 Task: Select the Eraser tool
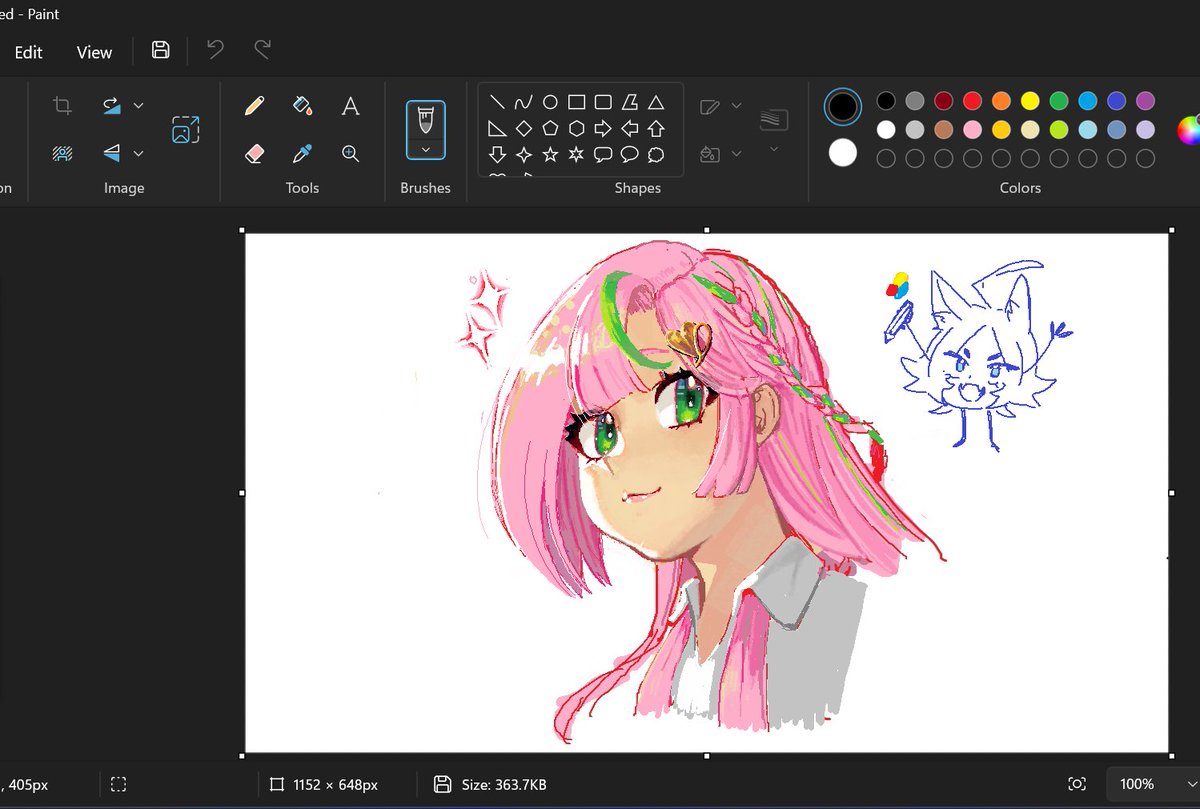[254, 153]
